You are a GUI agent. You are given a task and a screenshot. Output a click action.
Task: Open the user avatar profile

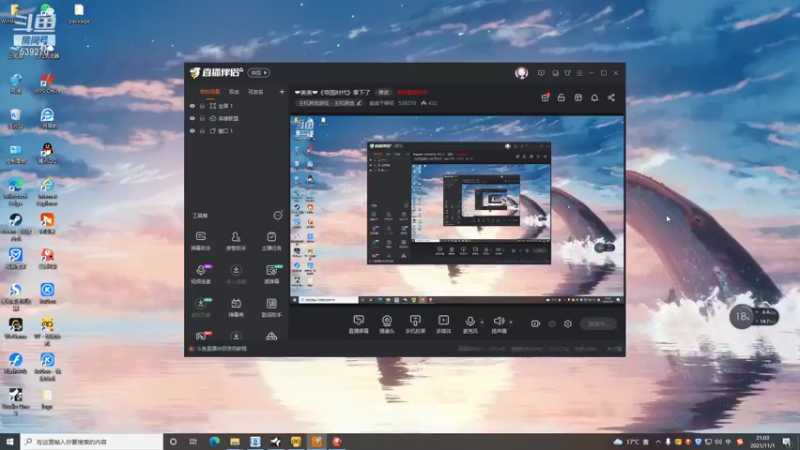(521, 73)
